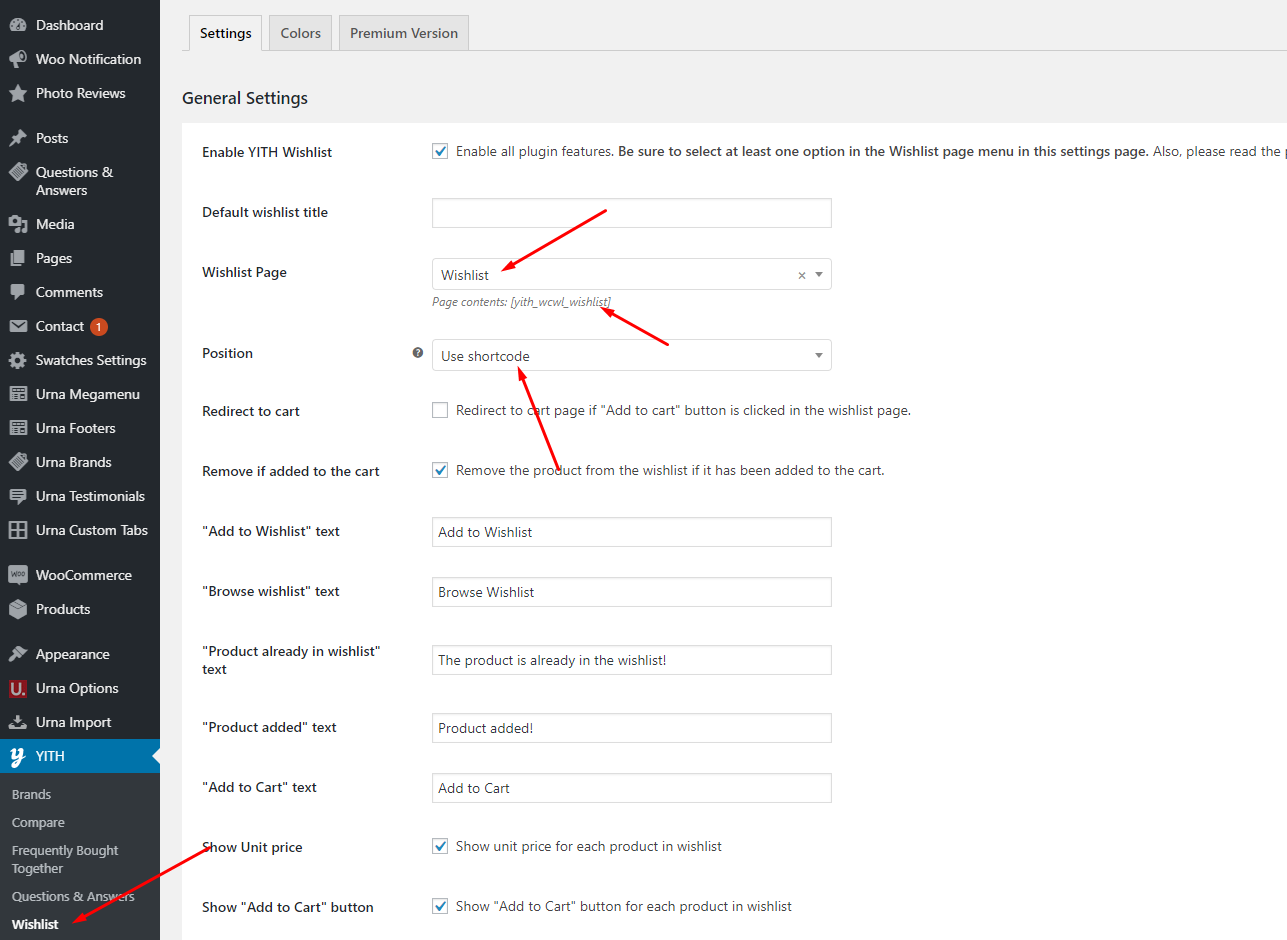
Task: Enable the Redirect to cart checkbox
Action: (x=440, y=410)
